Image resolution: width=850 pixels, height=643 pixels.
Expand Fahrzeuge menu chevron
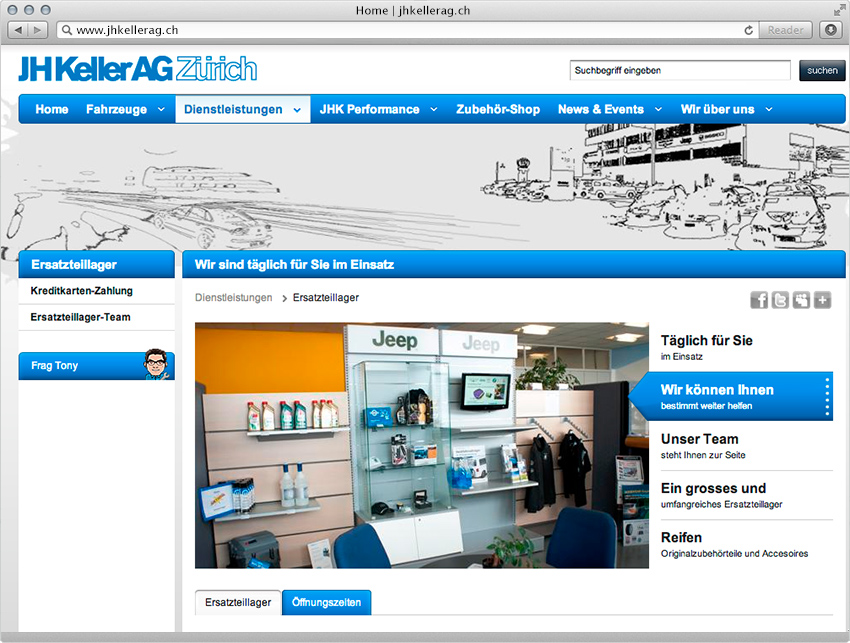(x=161, y=110)
